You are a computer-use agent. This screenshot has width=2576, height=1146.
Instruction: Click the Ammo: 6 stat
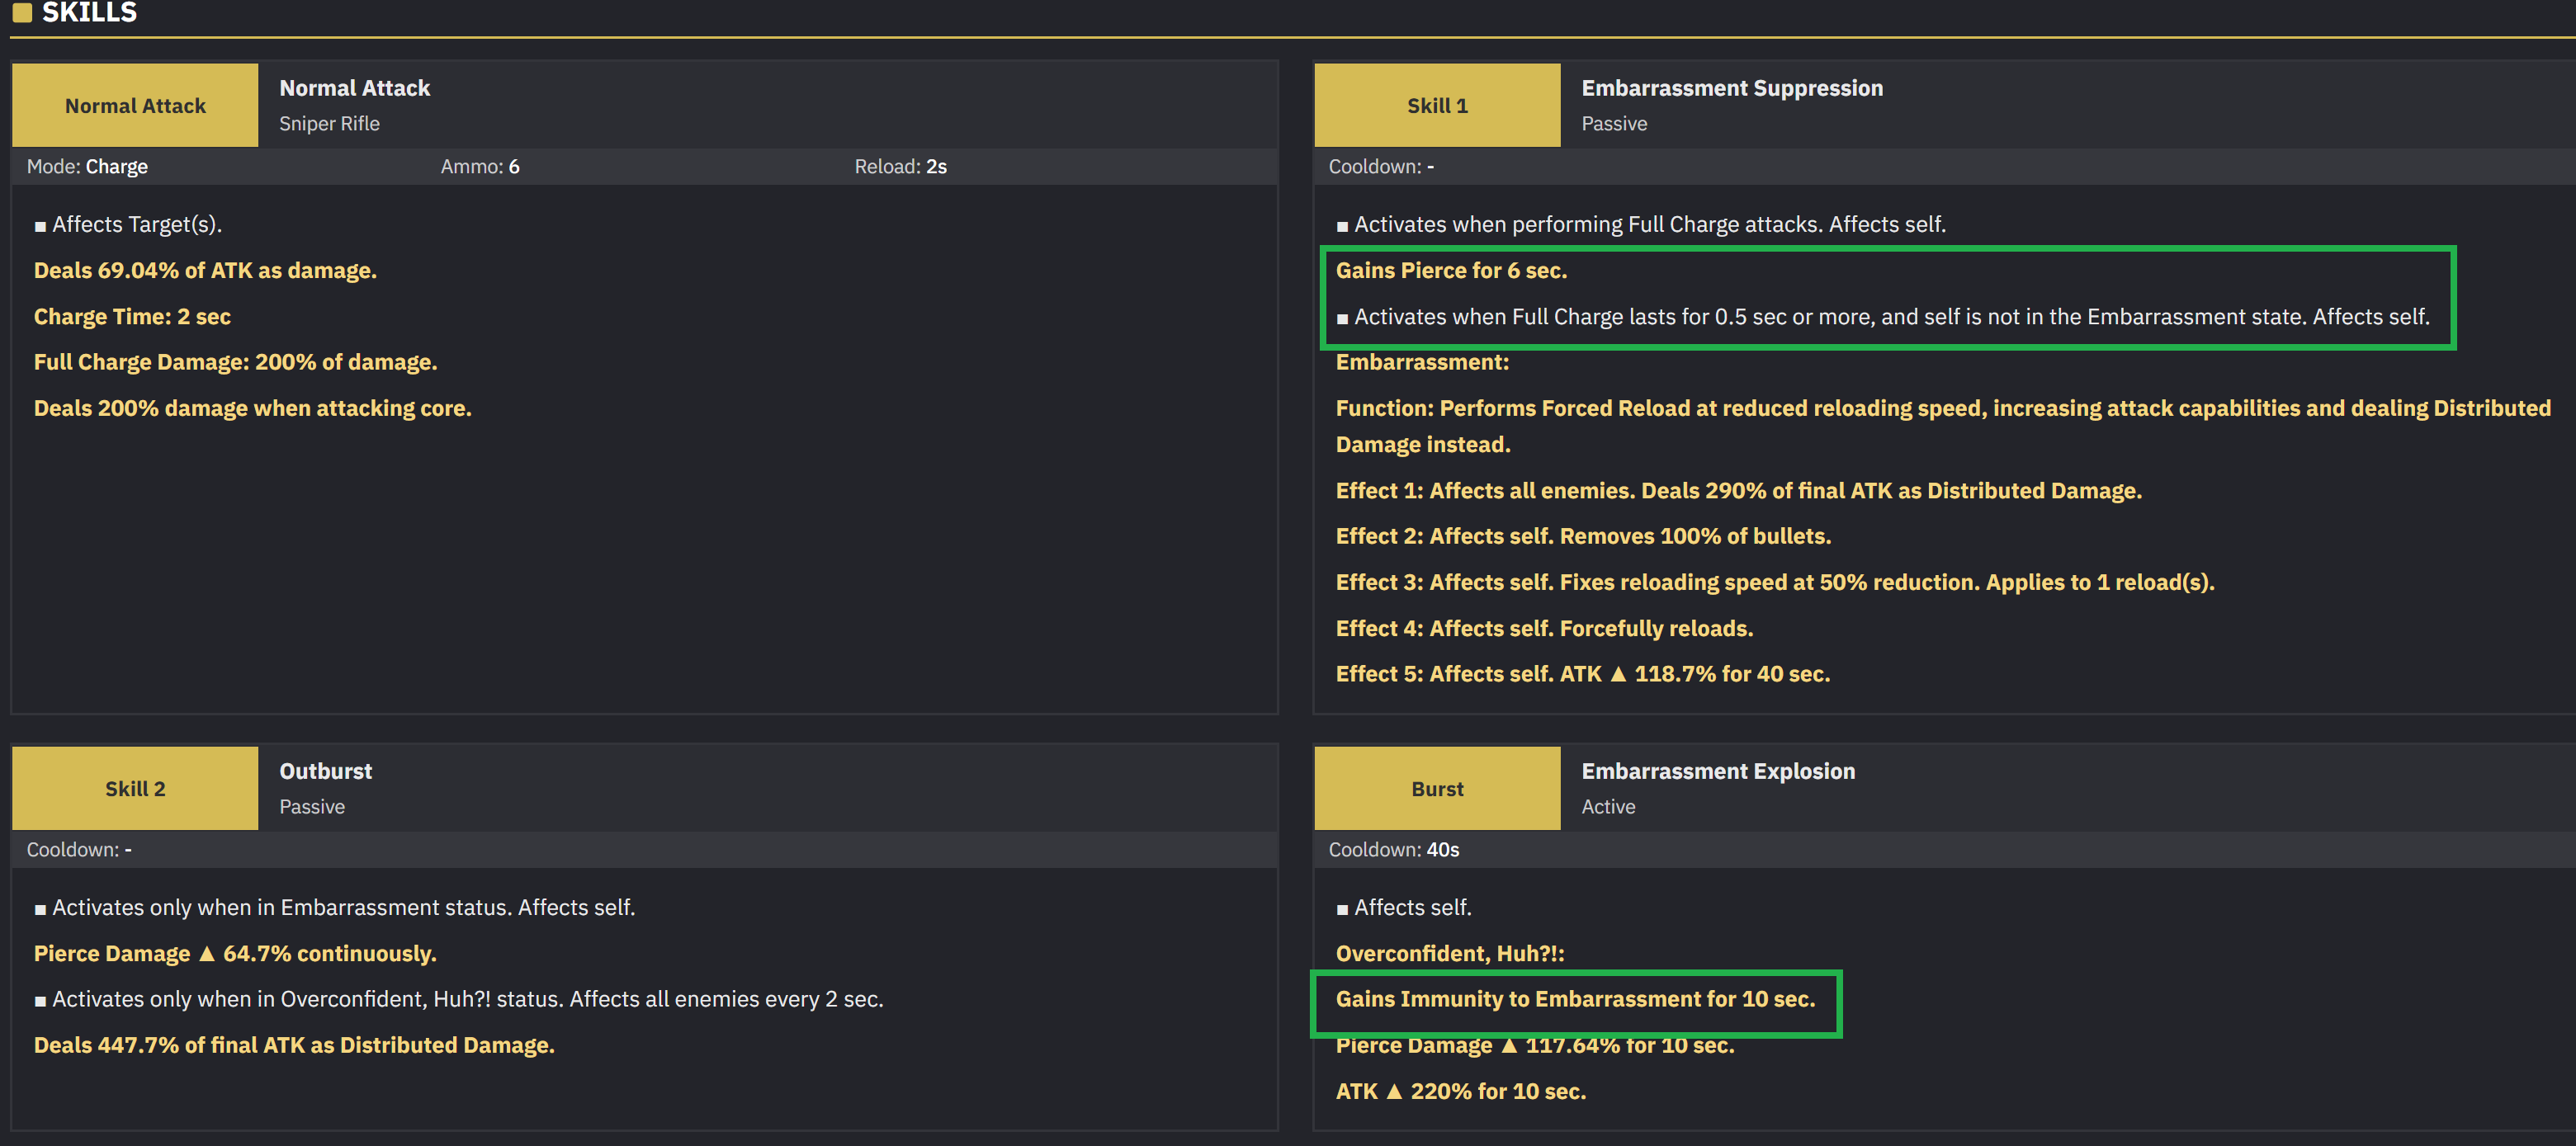coord(480,167)
